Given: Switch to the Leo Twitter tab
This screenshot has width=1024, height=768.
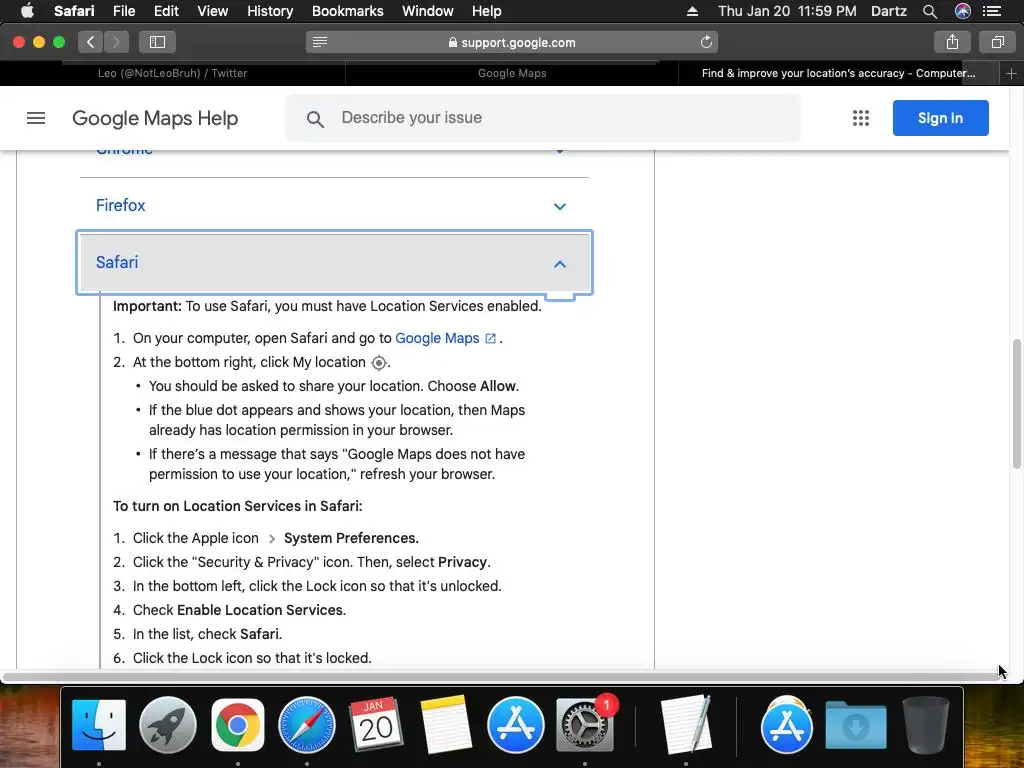Looking at the screenshot, I should (172, 74).
